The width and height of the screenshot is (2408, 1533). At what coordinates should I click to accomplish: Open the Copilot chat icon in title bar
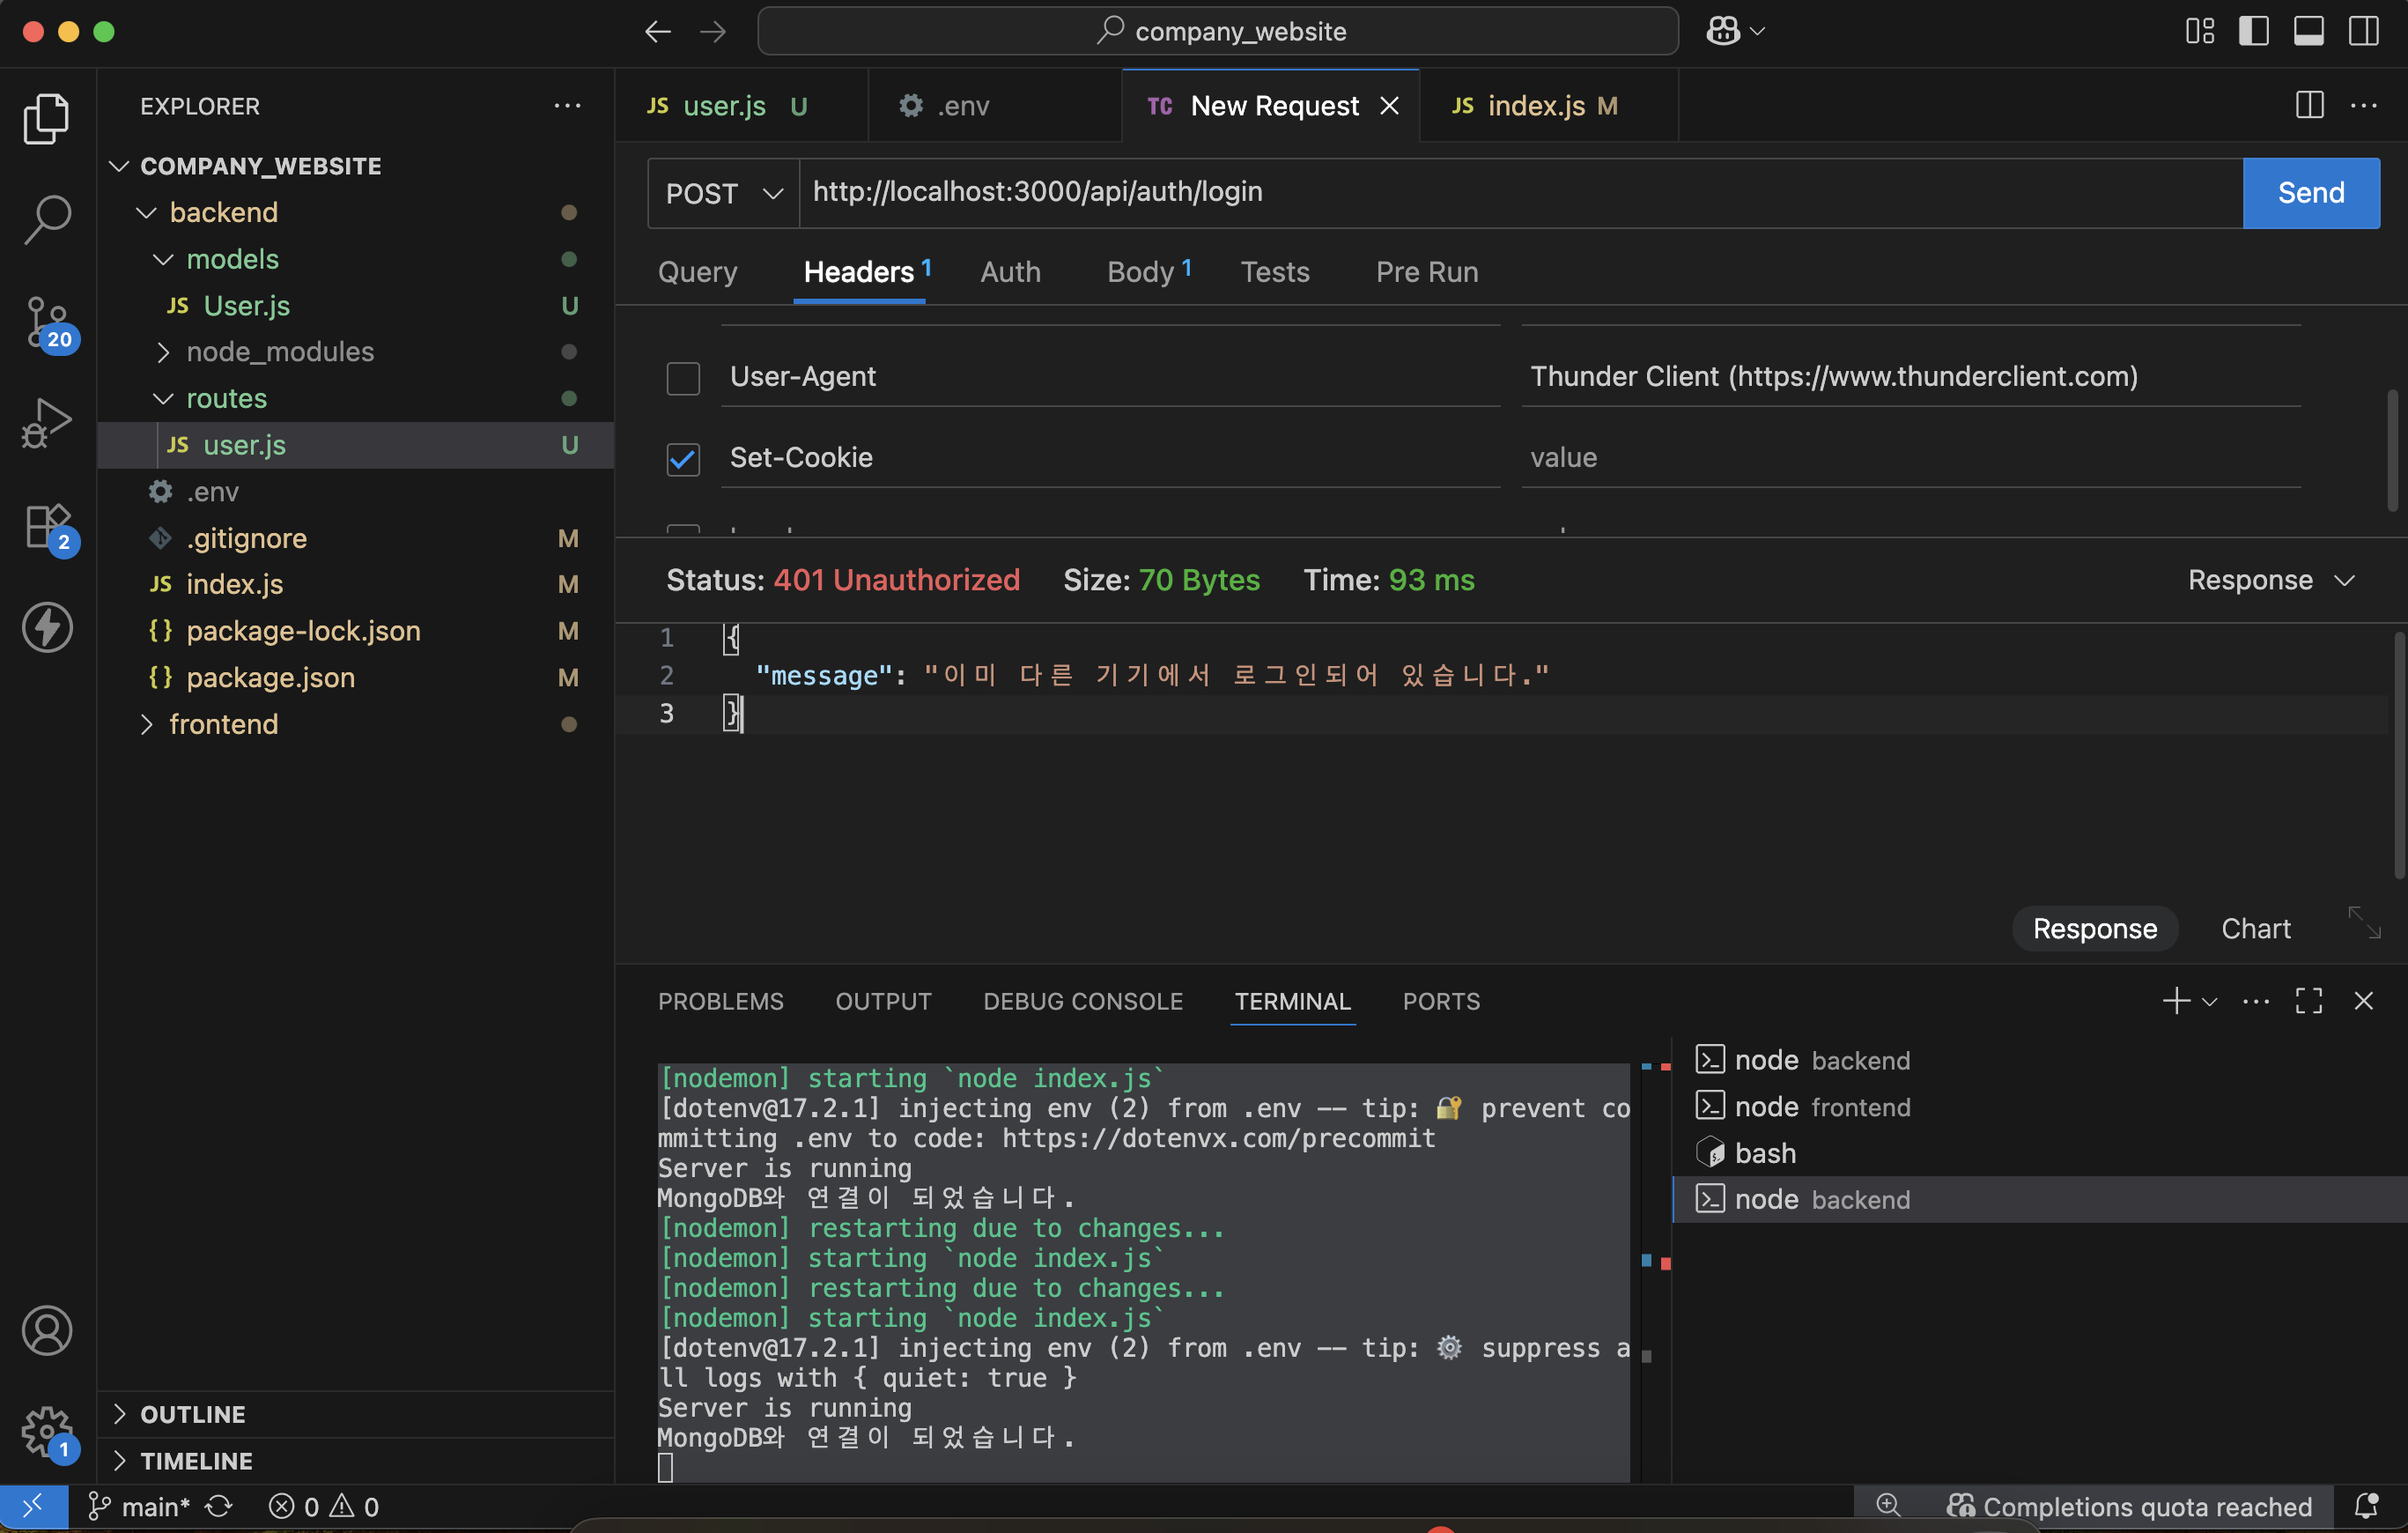click(x=1723, y=32)
